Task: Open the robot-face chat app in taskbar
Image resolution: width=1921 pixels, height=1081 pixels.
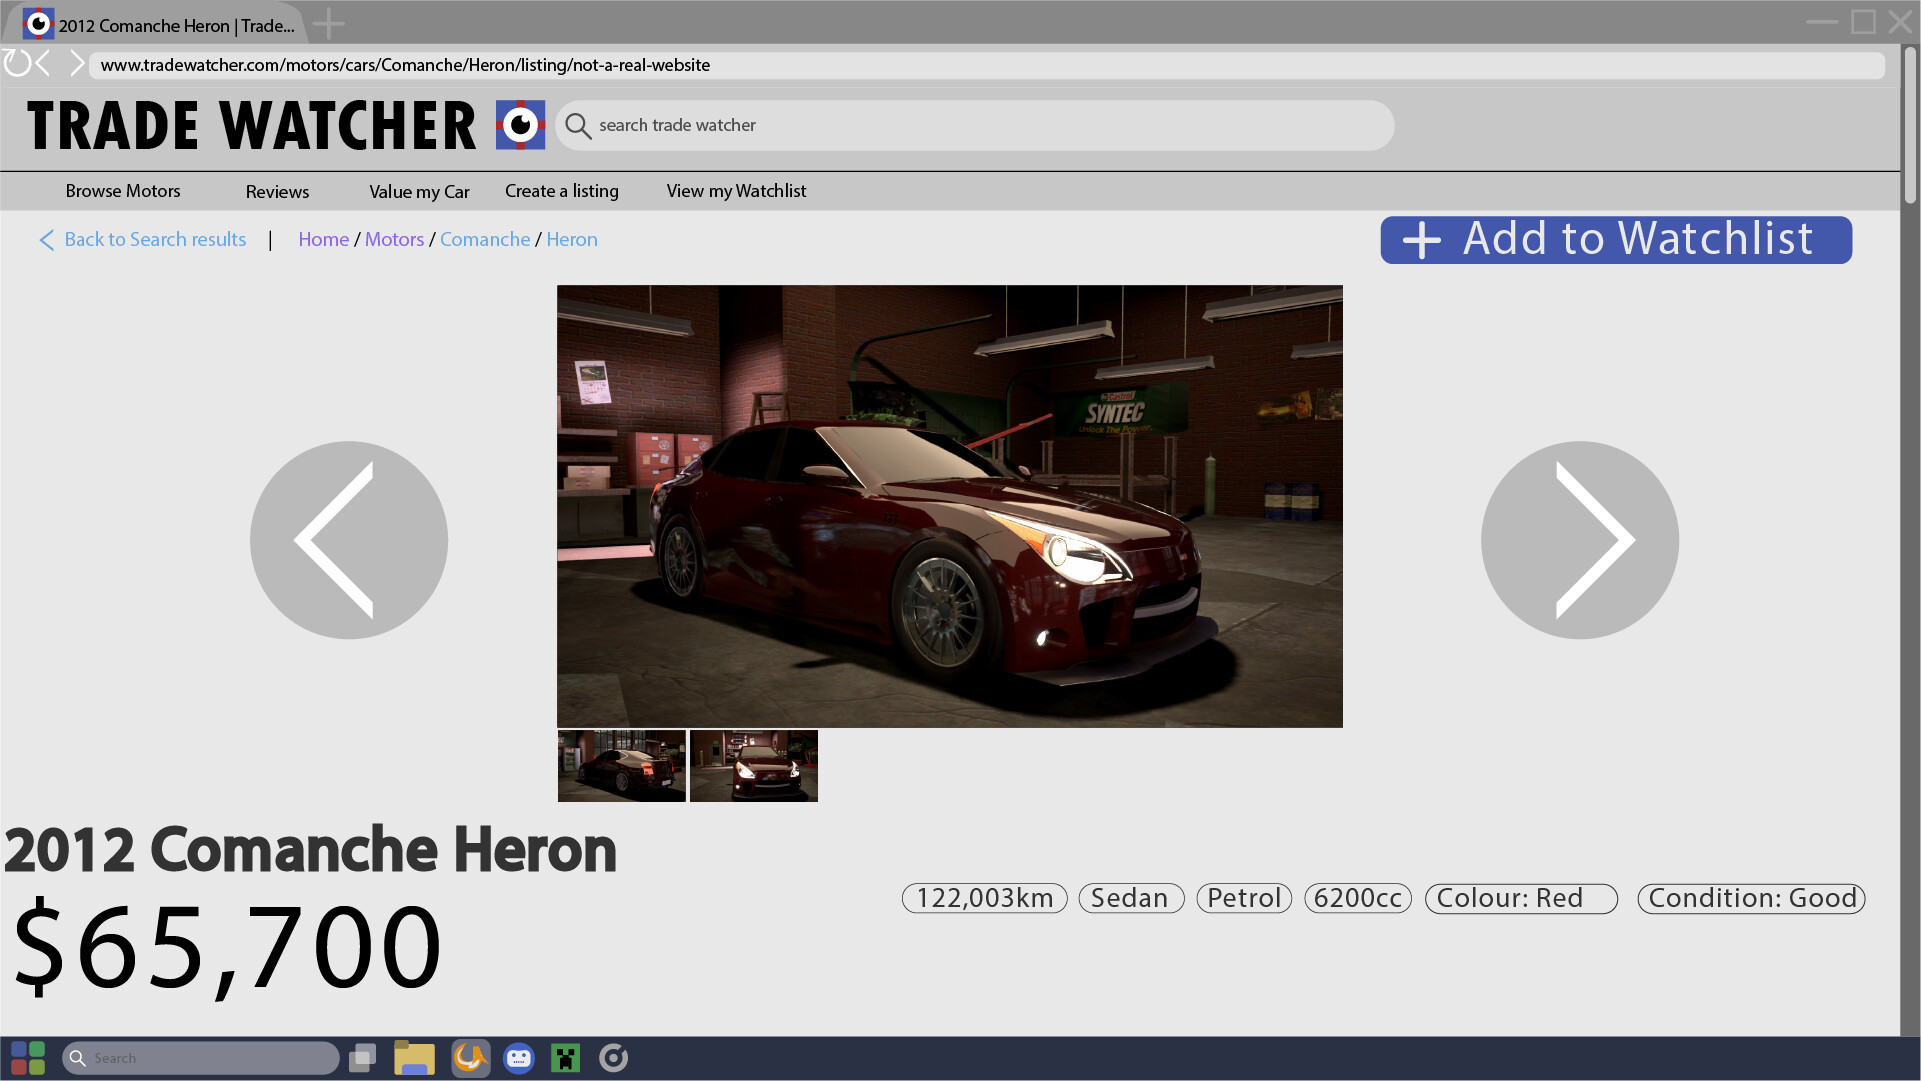Action: pyautogui.click(x=518, y=1058)
